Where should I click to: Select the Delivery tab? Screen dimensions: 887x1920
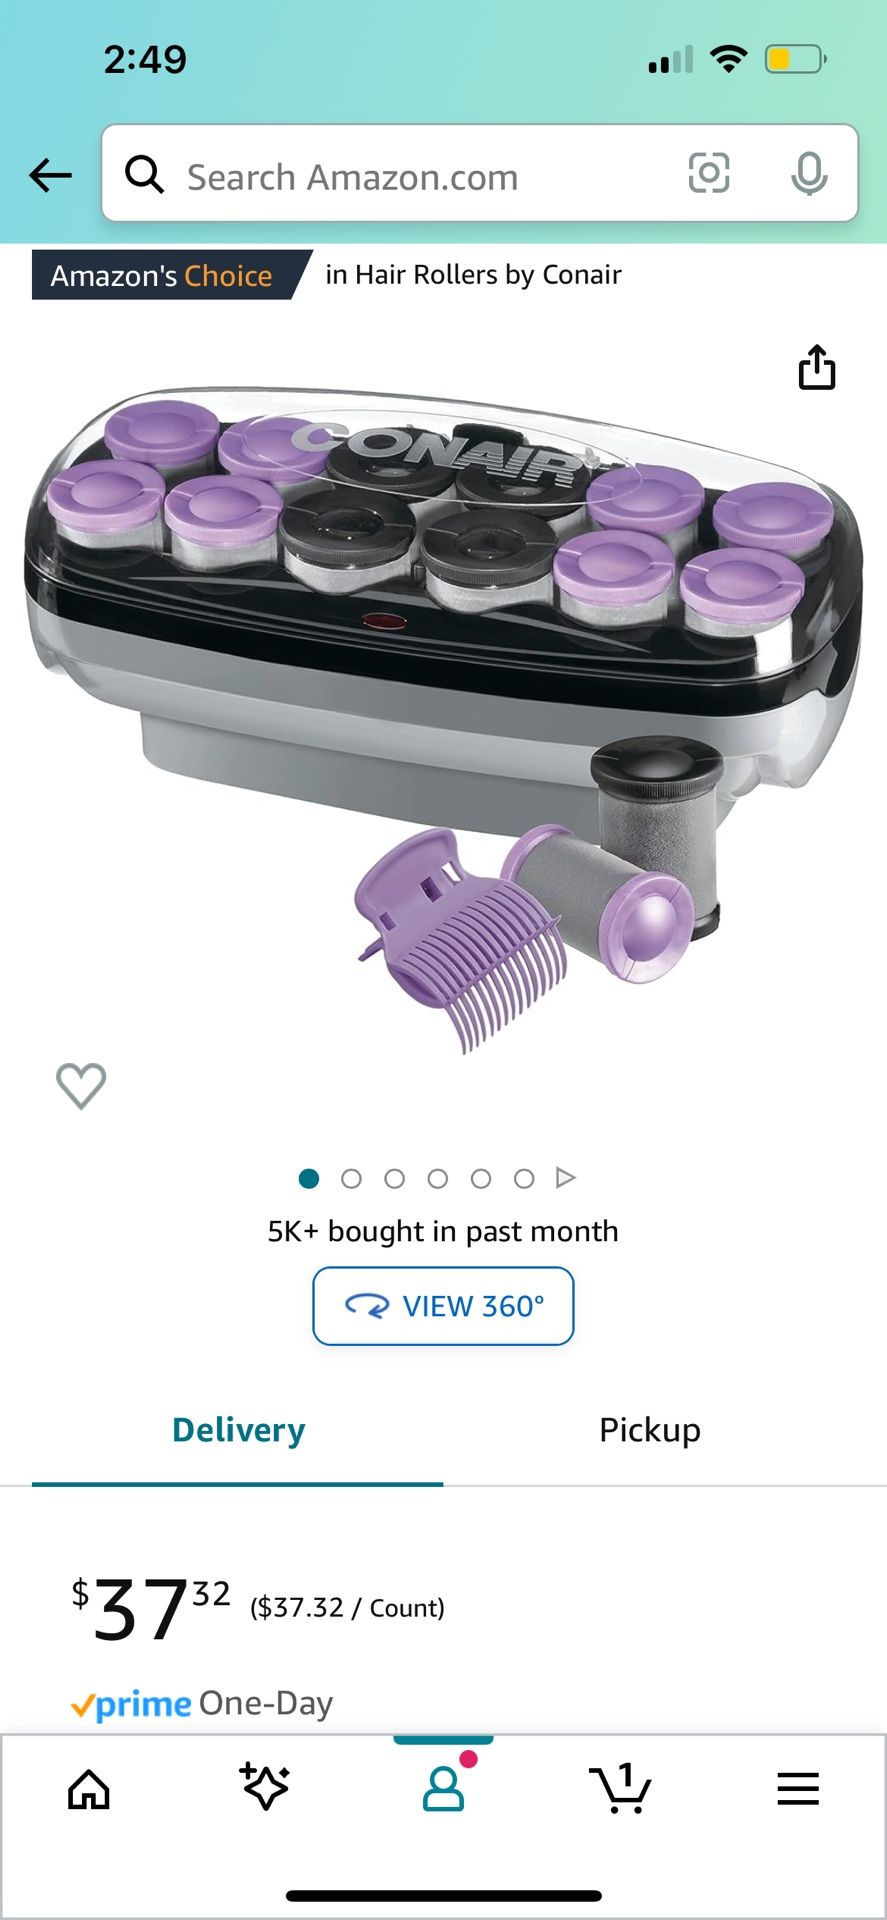(238, 1430)
